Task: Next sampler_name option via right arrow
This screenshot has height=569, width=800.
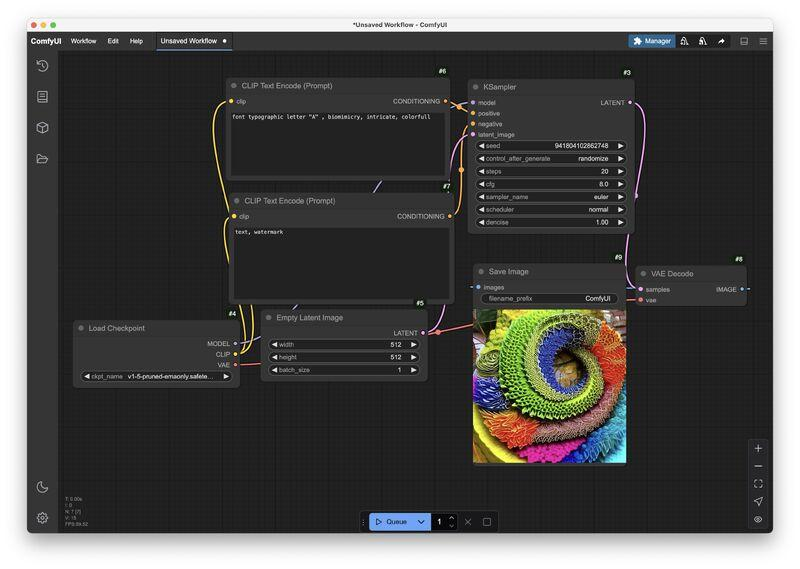Action: click(620, 197)
